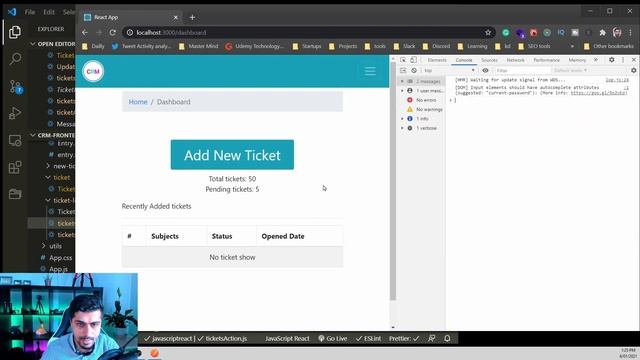The height and width of the screenshot is (360, 640).
Task: Open Default levels log dropdown
Action: [570, 70]
